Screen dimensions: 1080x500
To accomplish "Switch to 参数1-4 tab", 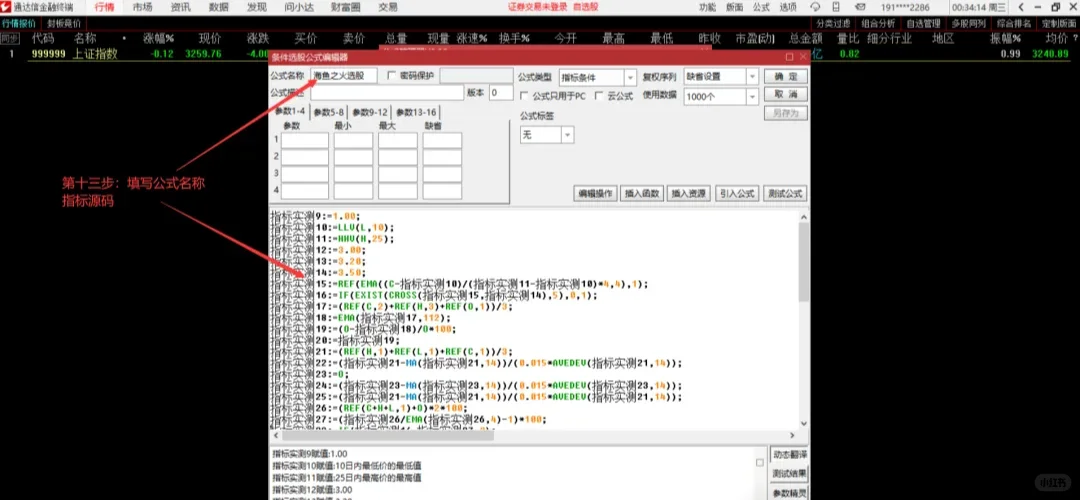I will point(290,112).
